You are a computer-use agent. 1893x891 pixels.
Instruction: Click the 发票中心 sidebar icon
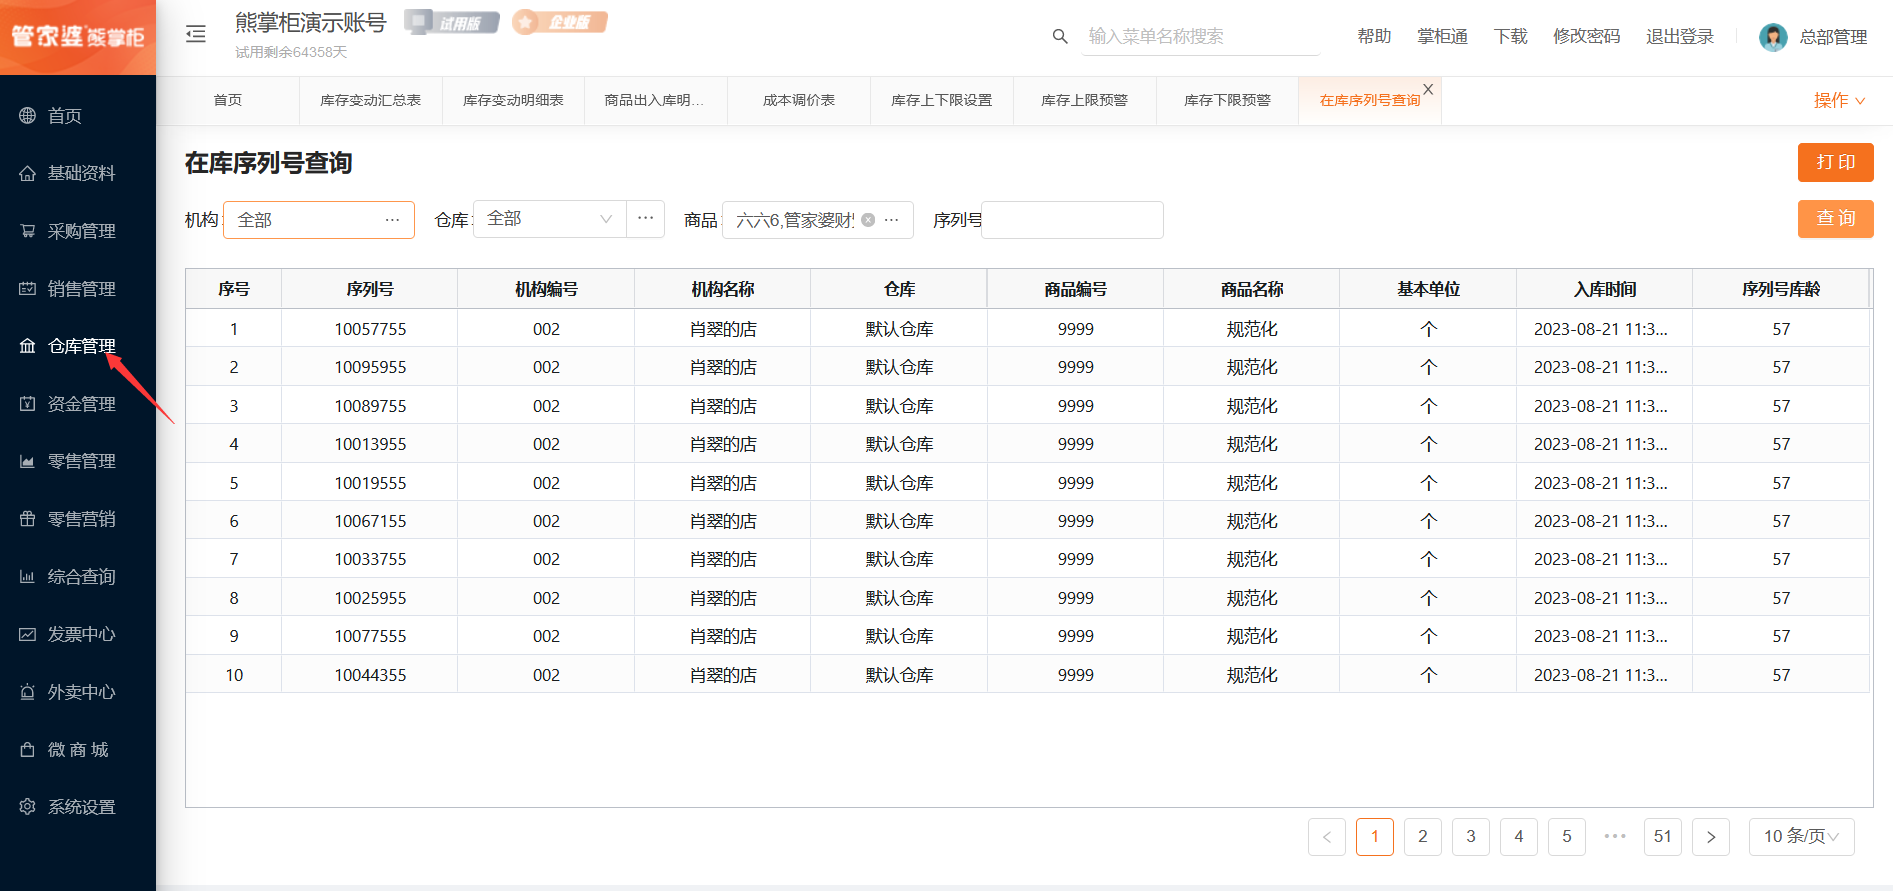[x=28, y=634]
